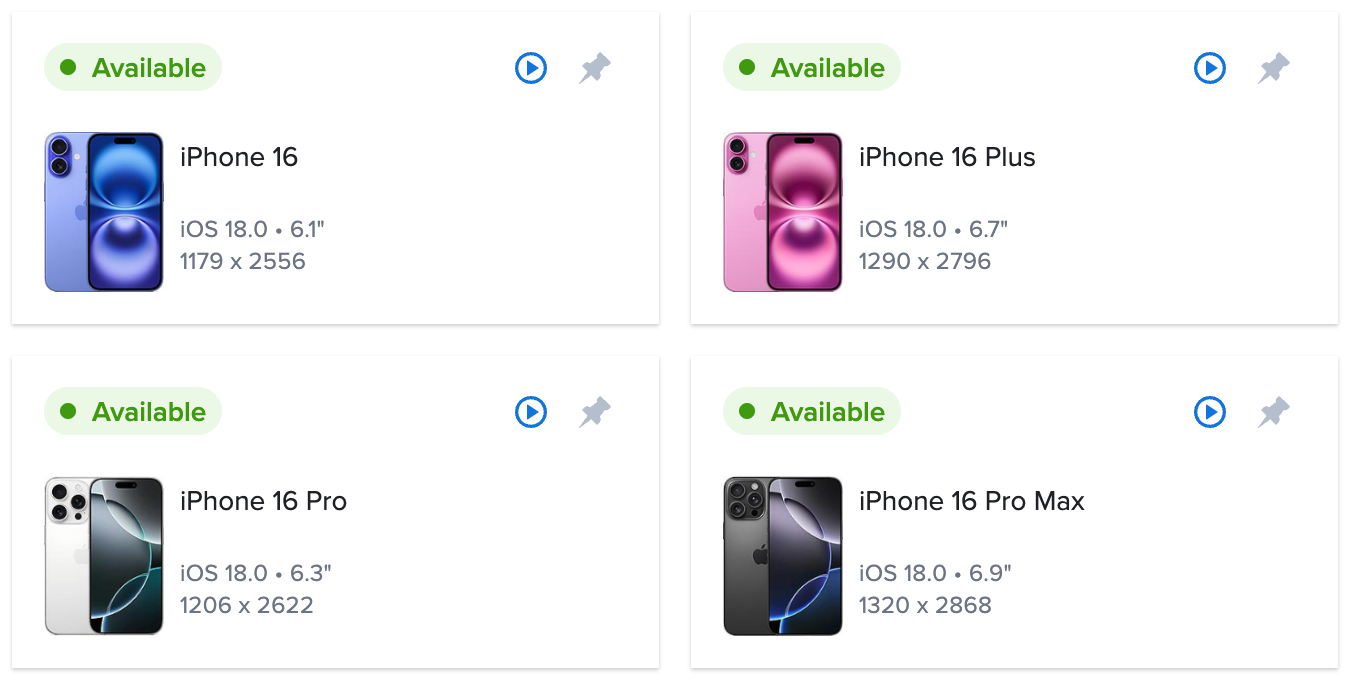
Task: Launch the iPhone 16 Pro Max session
Action: [x=1210, y=412]
